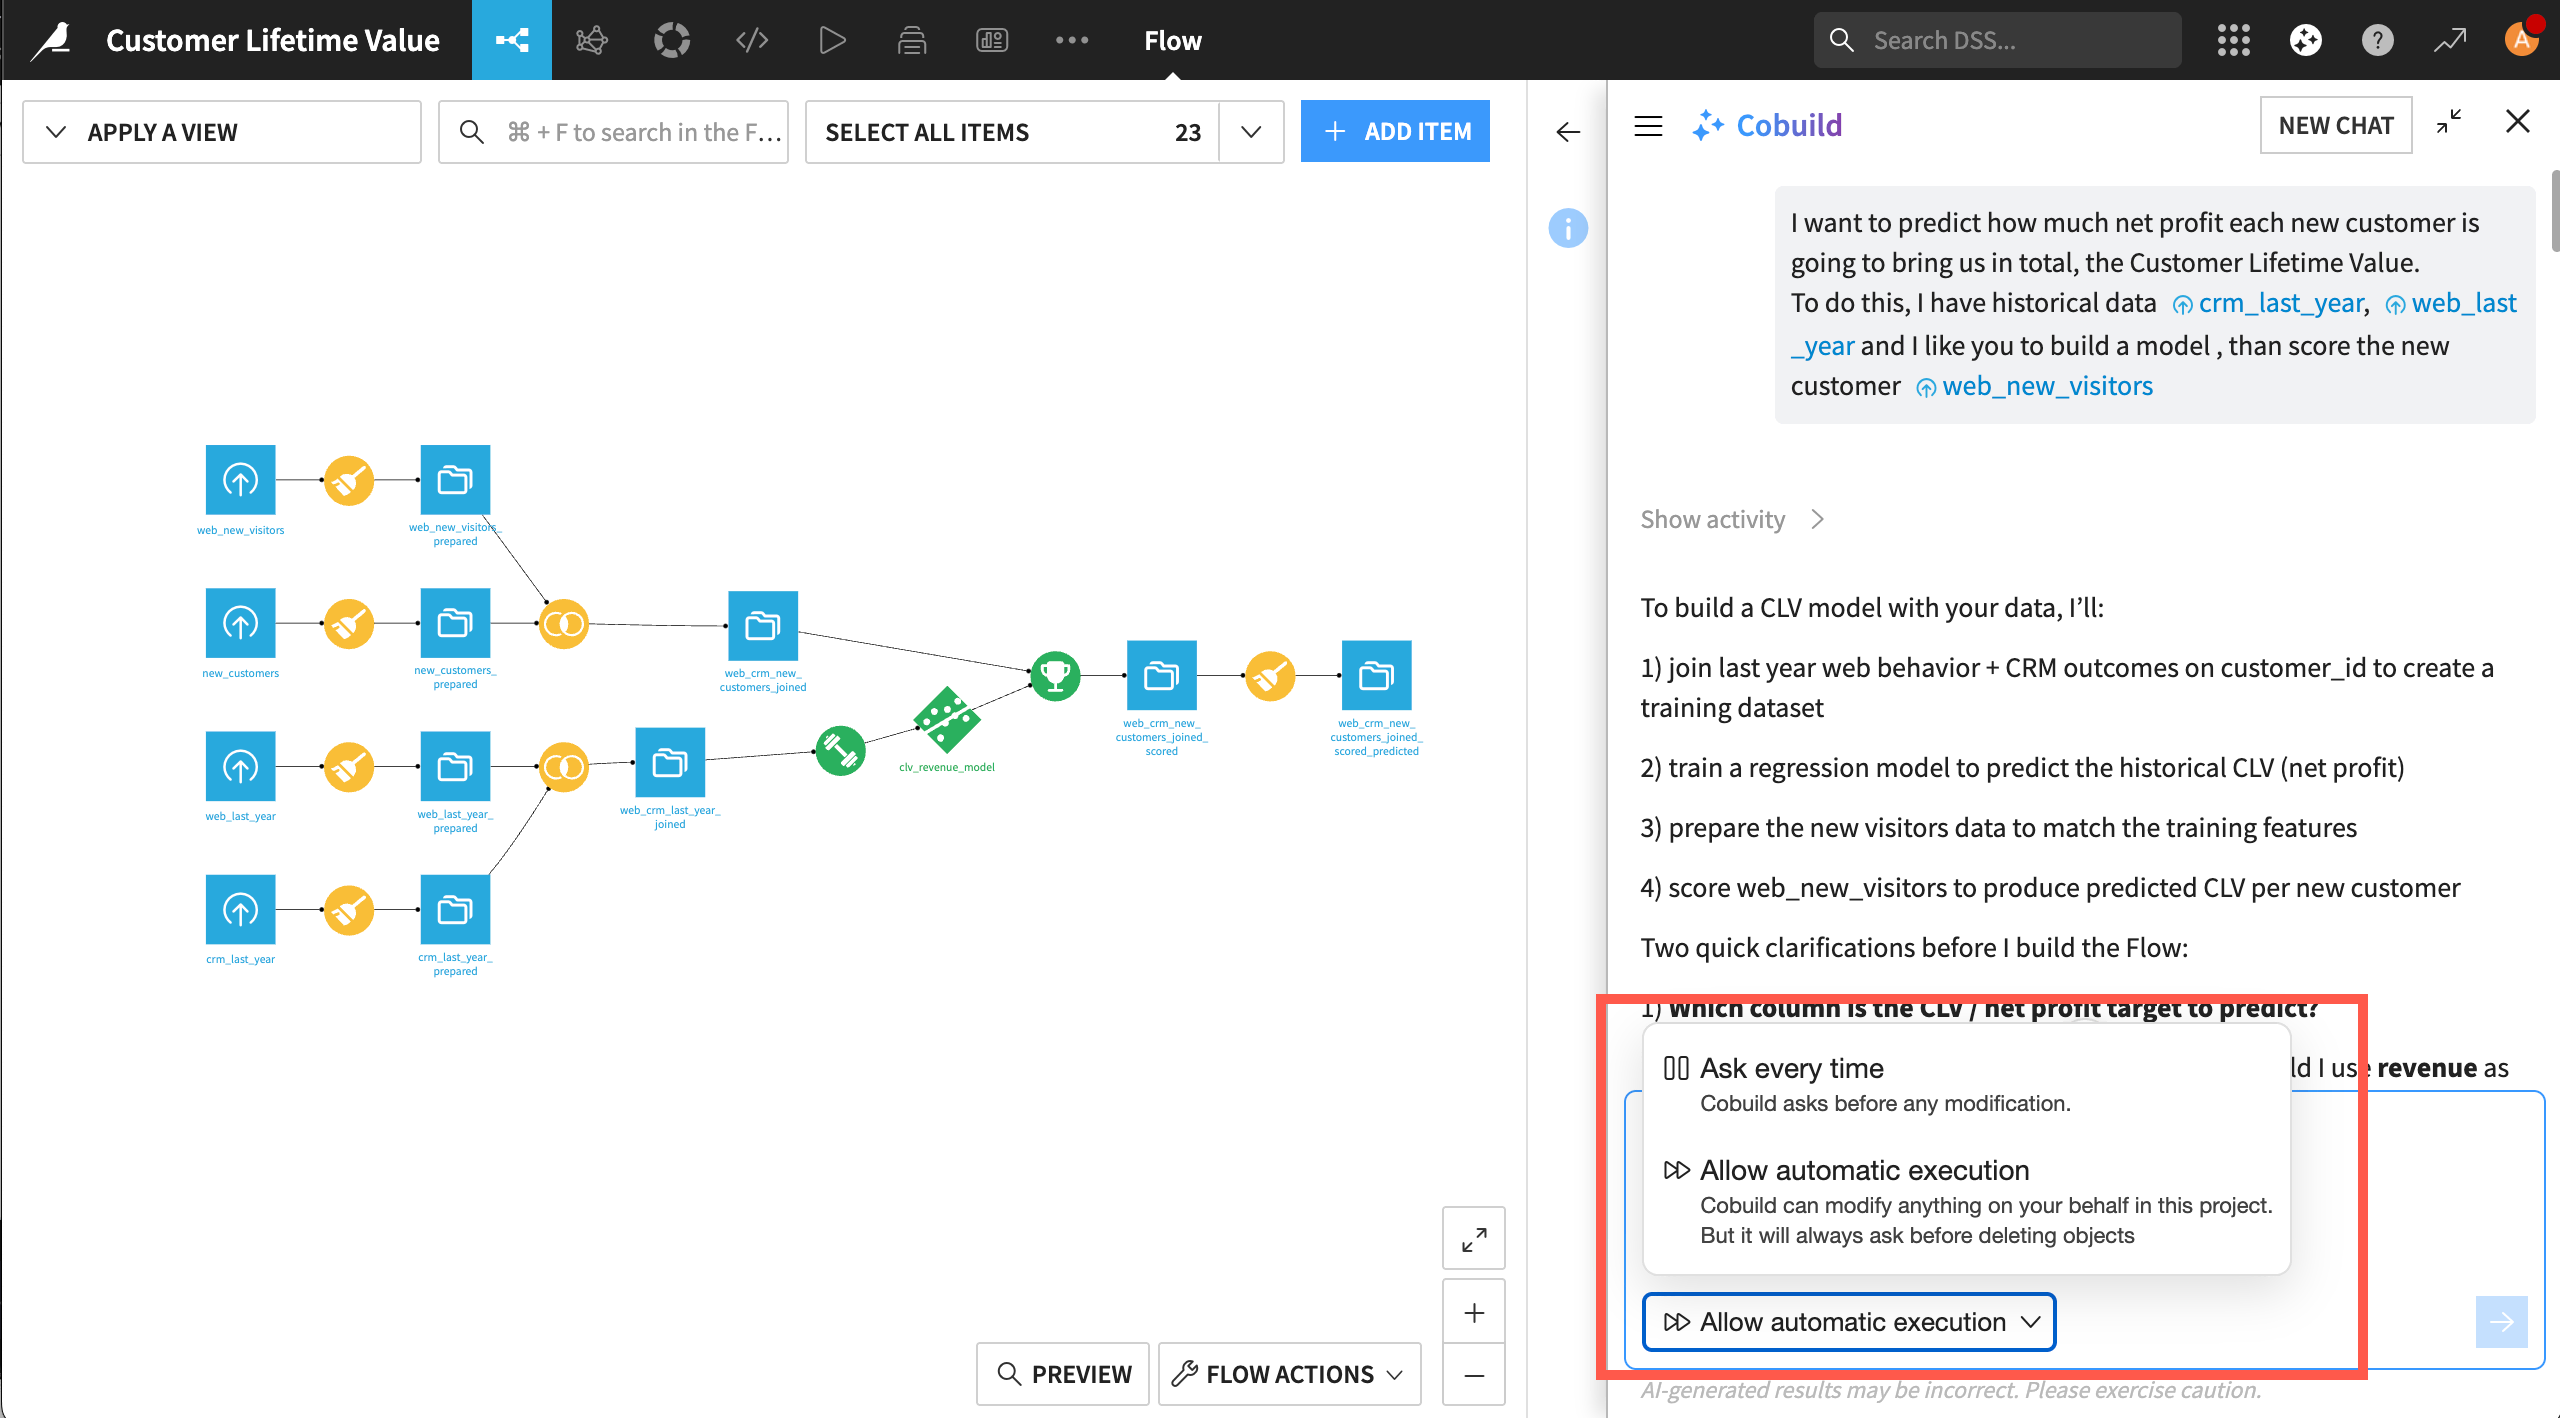Select the crm_last_year dataset node
The image size is (2560, 1418).
(x=240, y=909)
